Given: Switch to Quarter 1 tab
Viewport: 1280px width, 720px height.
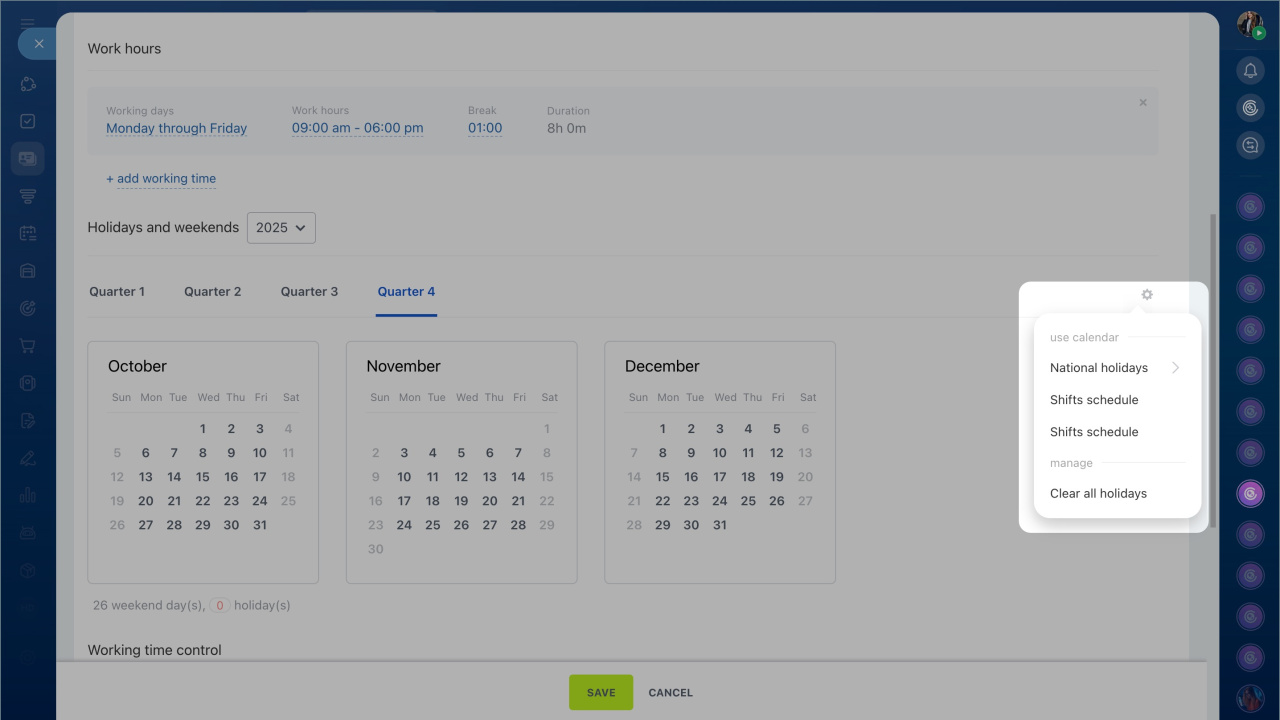Looking at the screenshot, I should click(117, 292).
